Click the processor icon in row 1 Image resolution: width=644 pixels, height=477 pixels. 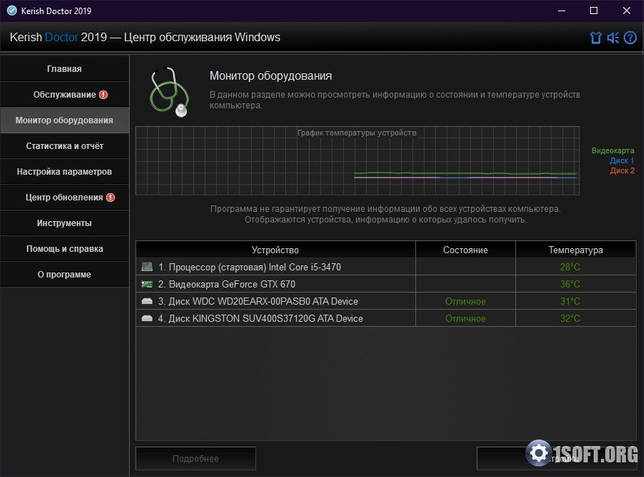click(x=147, y=267)
